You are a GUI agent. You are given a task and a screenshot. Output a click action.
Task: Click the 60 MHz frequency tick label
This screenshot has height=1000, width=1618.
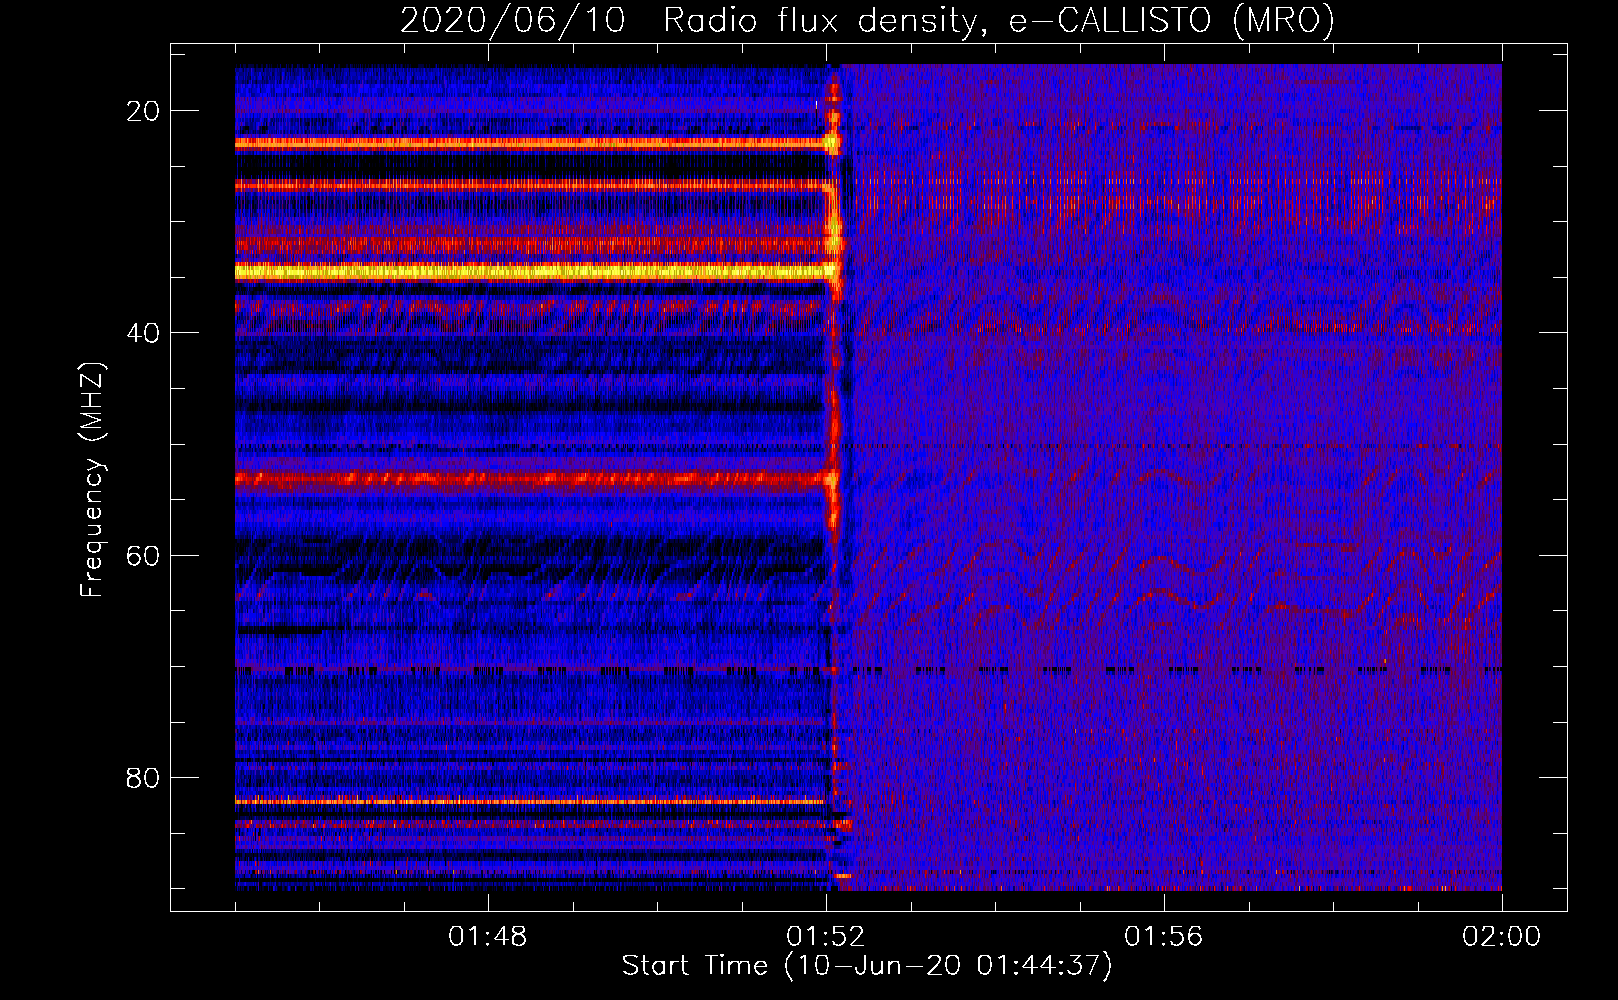tap(143, 555)
